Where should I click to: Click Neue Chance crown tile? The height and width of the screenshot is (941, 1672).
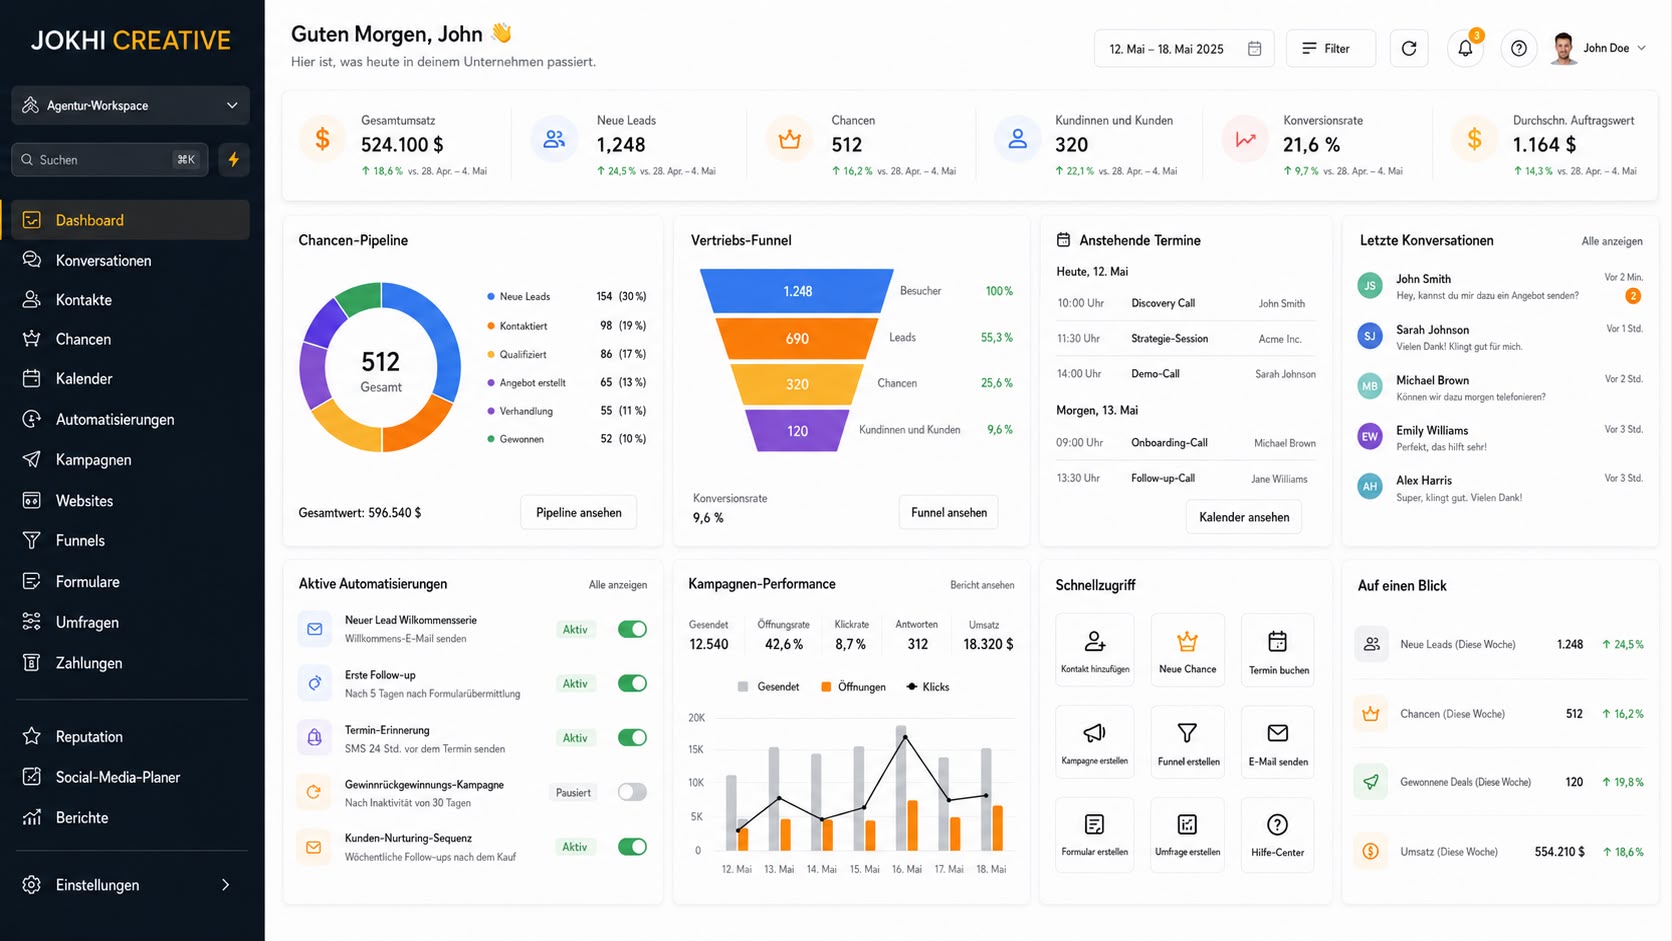pyautogui.click(x=1187, y=650)
